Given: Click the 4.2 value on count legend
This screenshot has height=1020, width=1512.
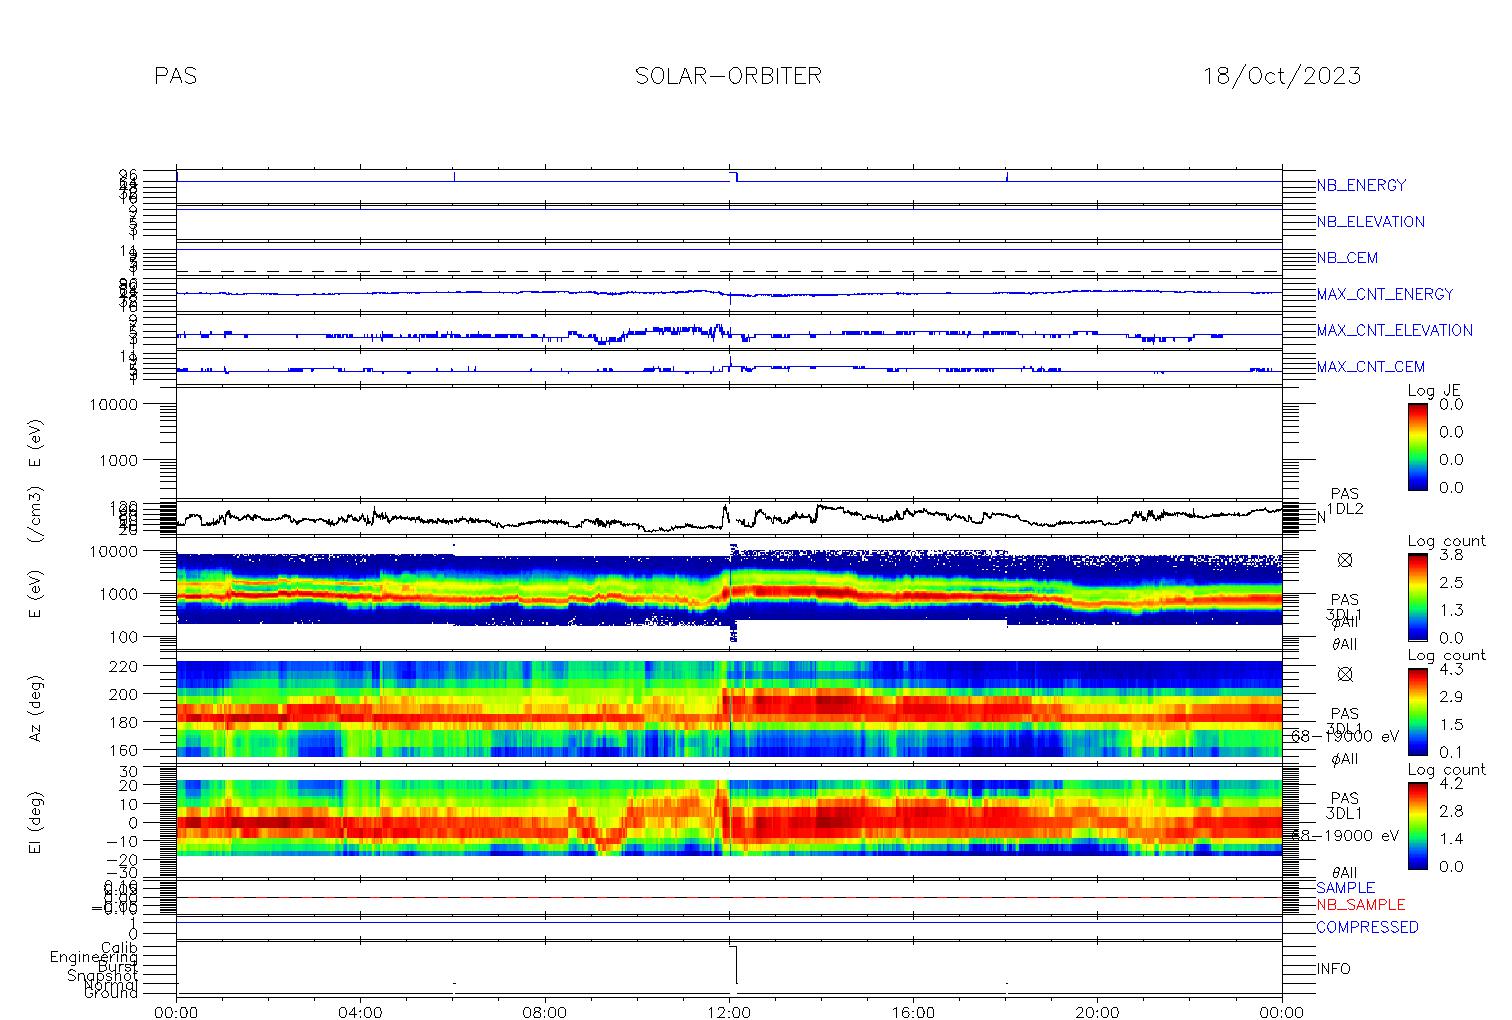Looking at the screenshot, I should 1451,784.
